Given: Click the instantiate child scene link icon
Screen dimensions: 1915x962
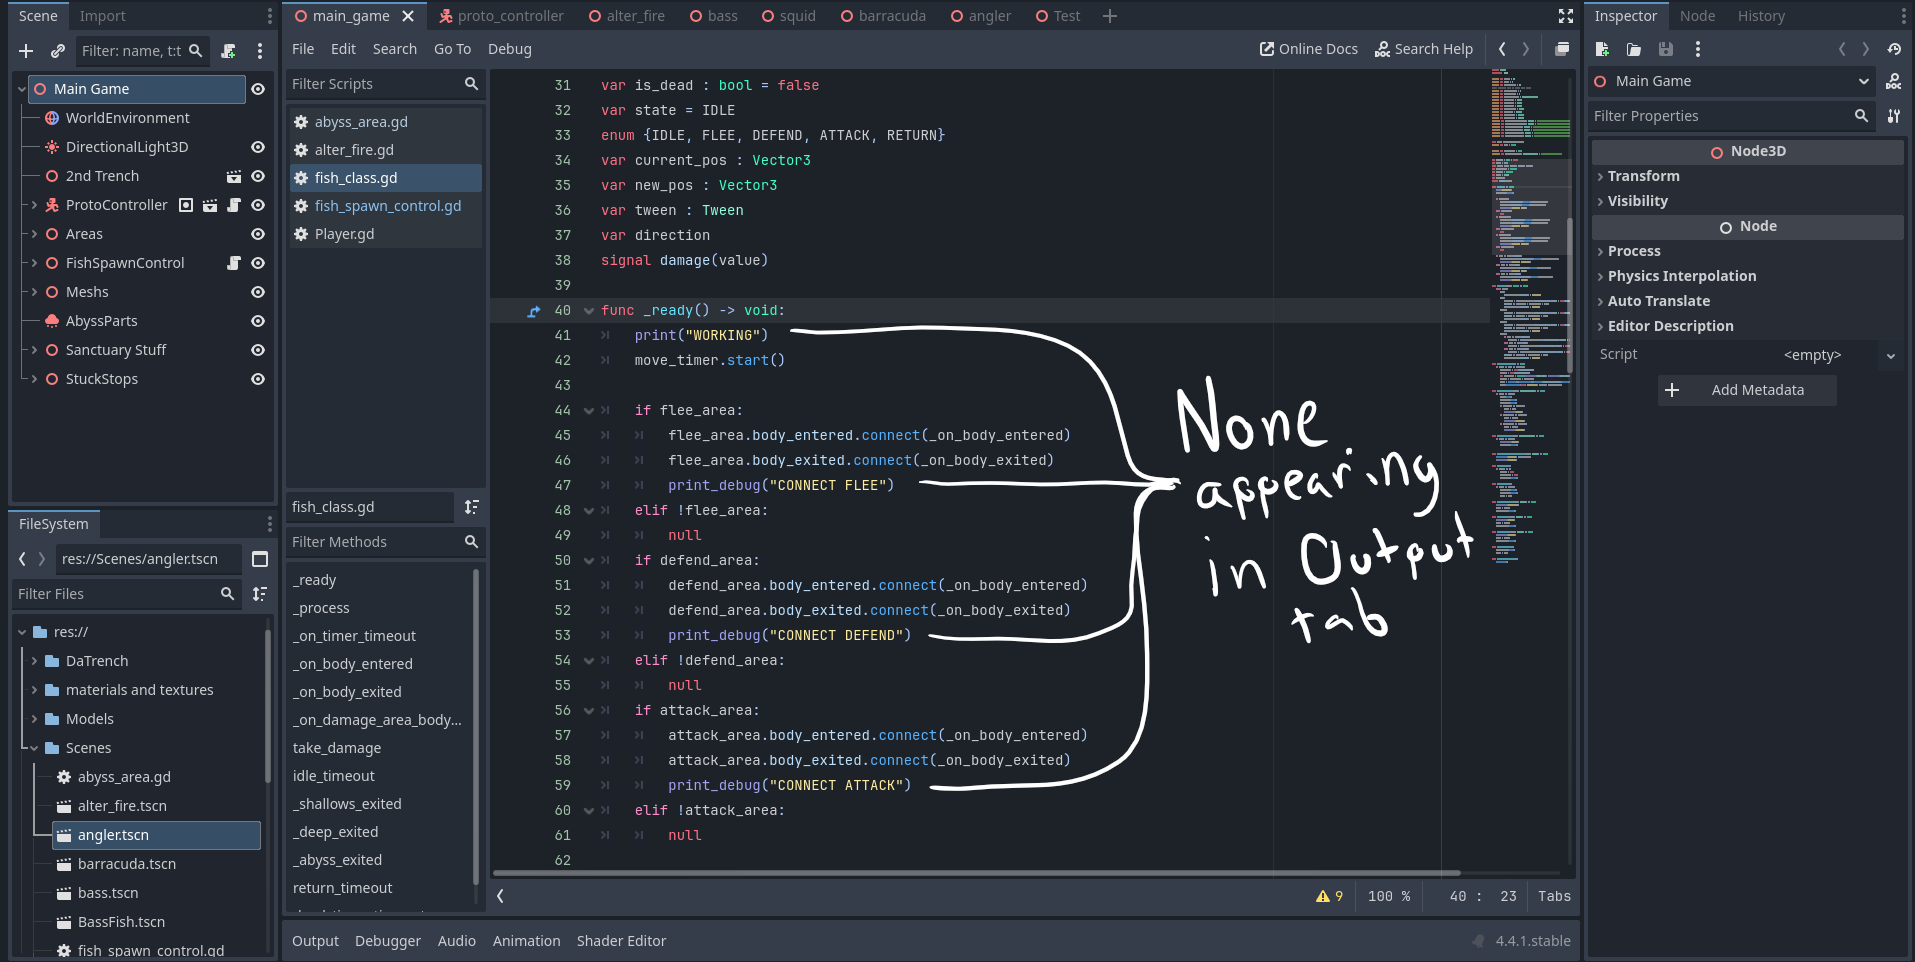Looking at the screenshot, I should point(58,51).
